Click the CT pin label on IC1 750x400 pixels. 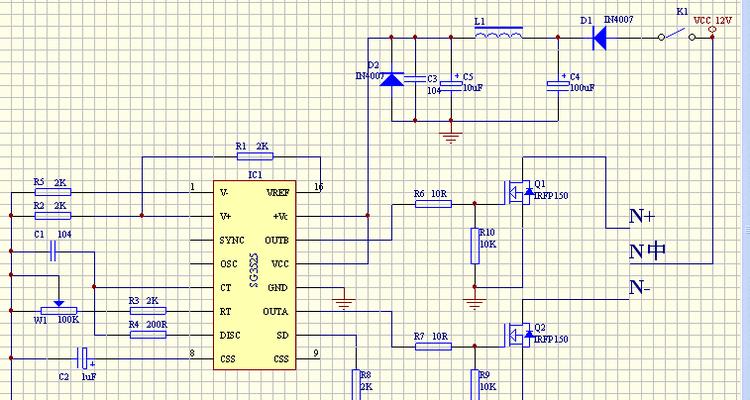[x=225, y=288]
